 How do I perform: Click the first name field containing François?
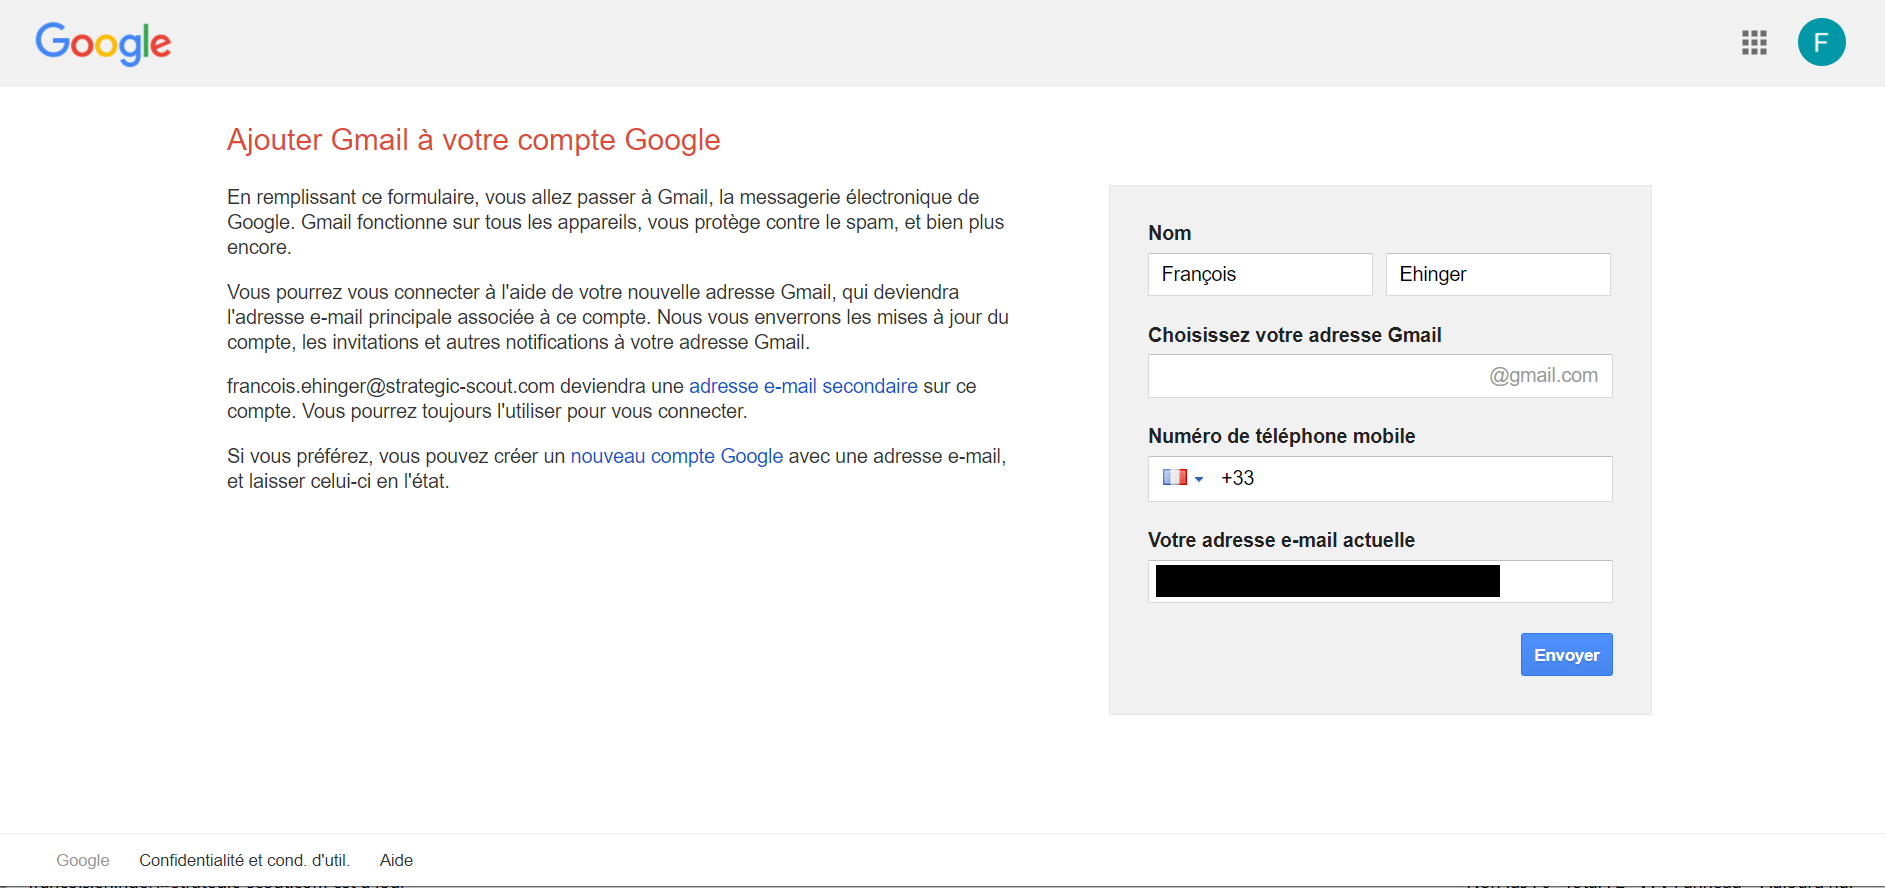pyautogui.click(x=1260, y=274)
